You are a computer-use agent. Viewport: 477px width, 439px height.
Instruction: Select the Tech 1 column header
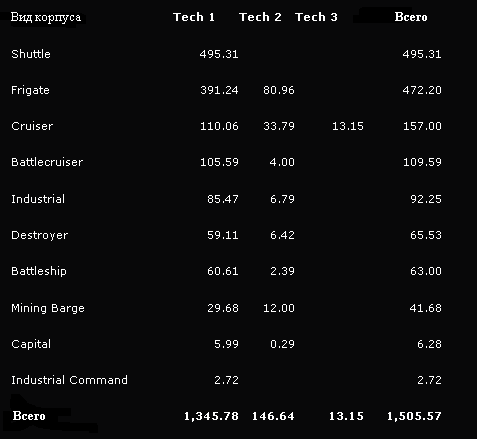point(194,17)
